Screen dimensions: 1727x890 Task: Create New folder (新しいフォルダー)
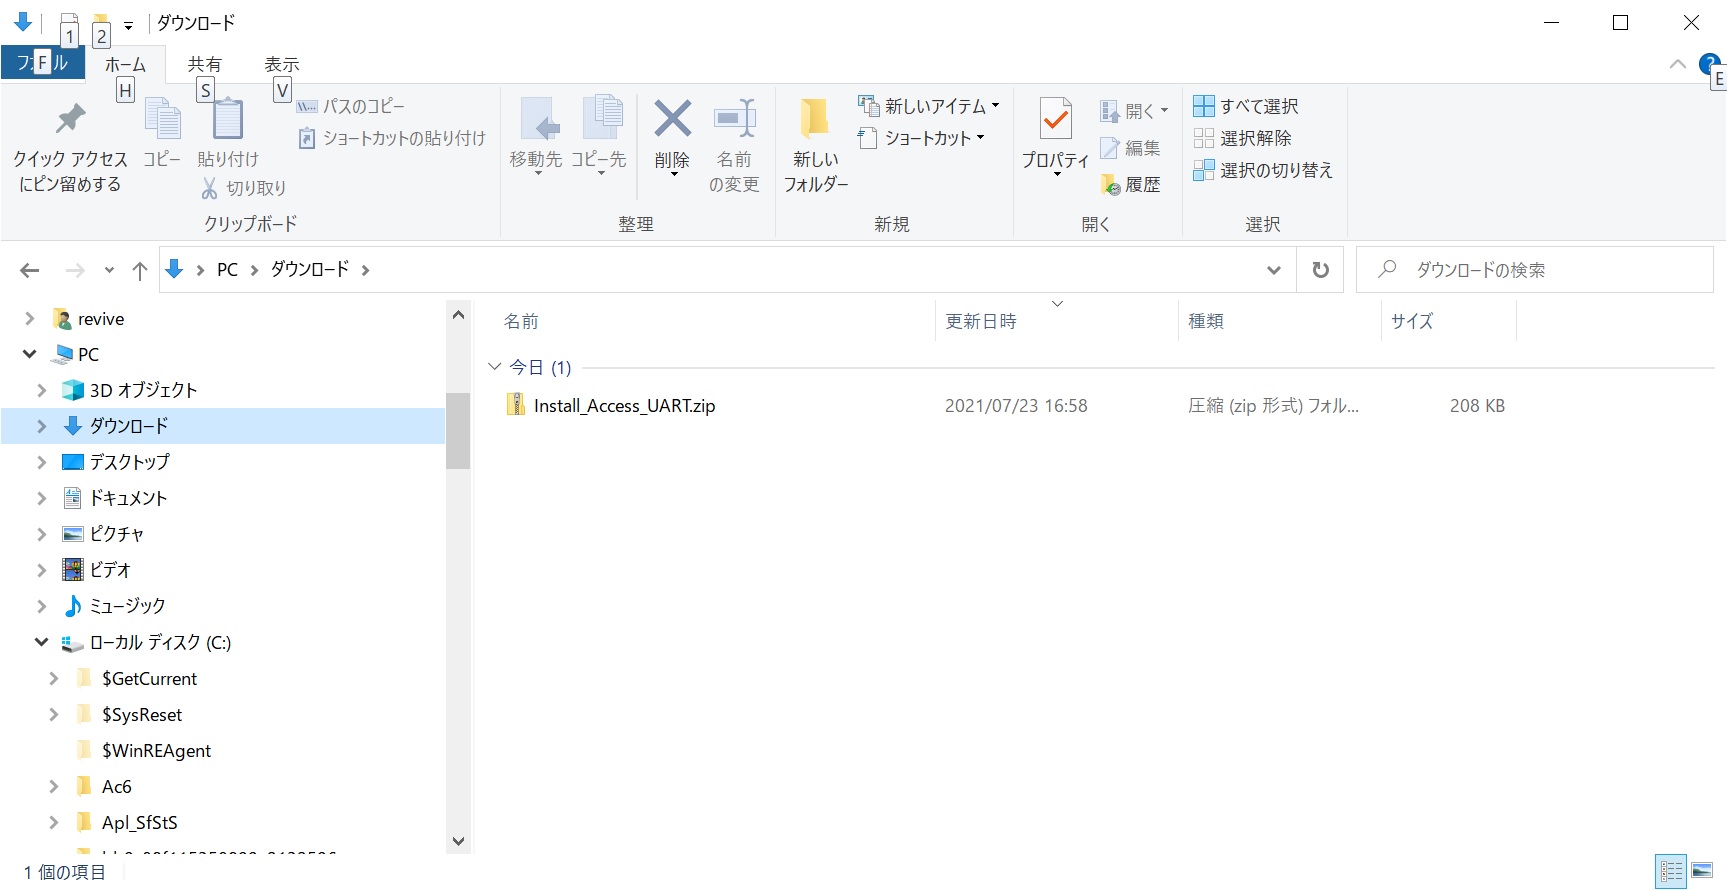tap(816, 145)
